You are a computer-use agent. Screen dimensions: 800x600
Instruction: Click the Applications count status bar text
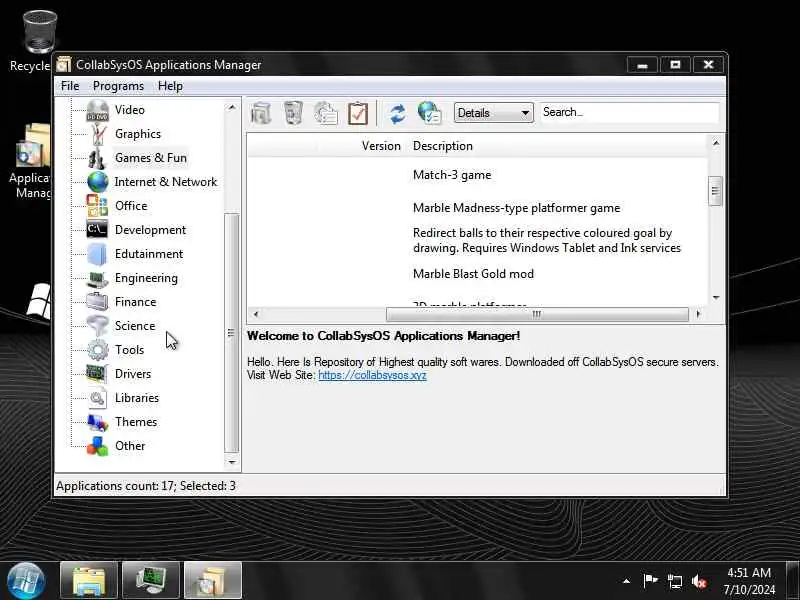pyautogui.click(x=146, y=486)
